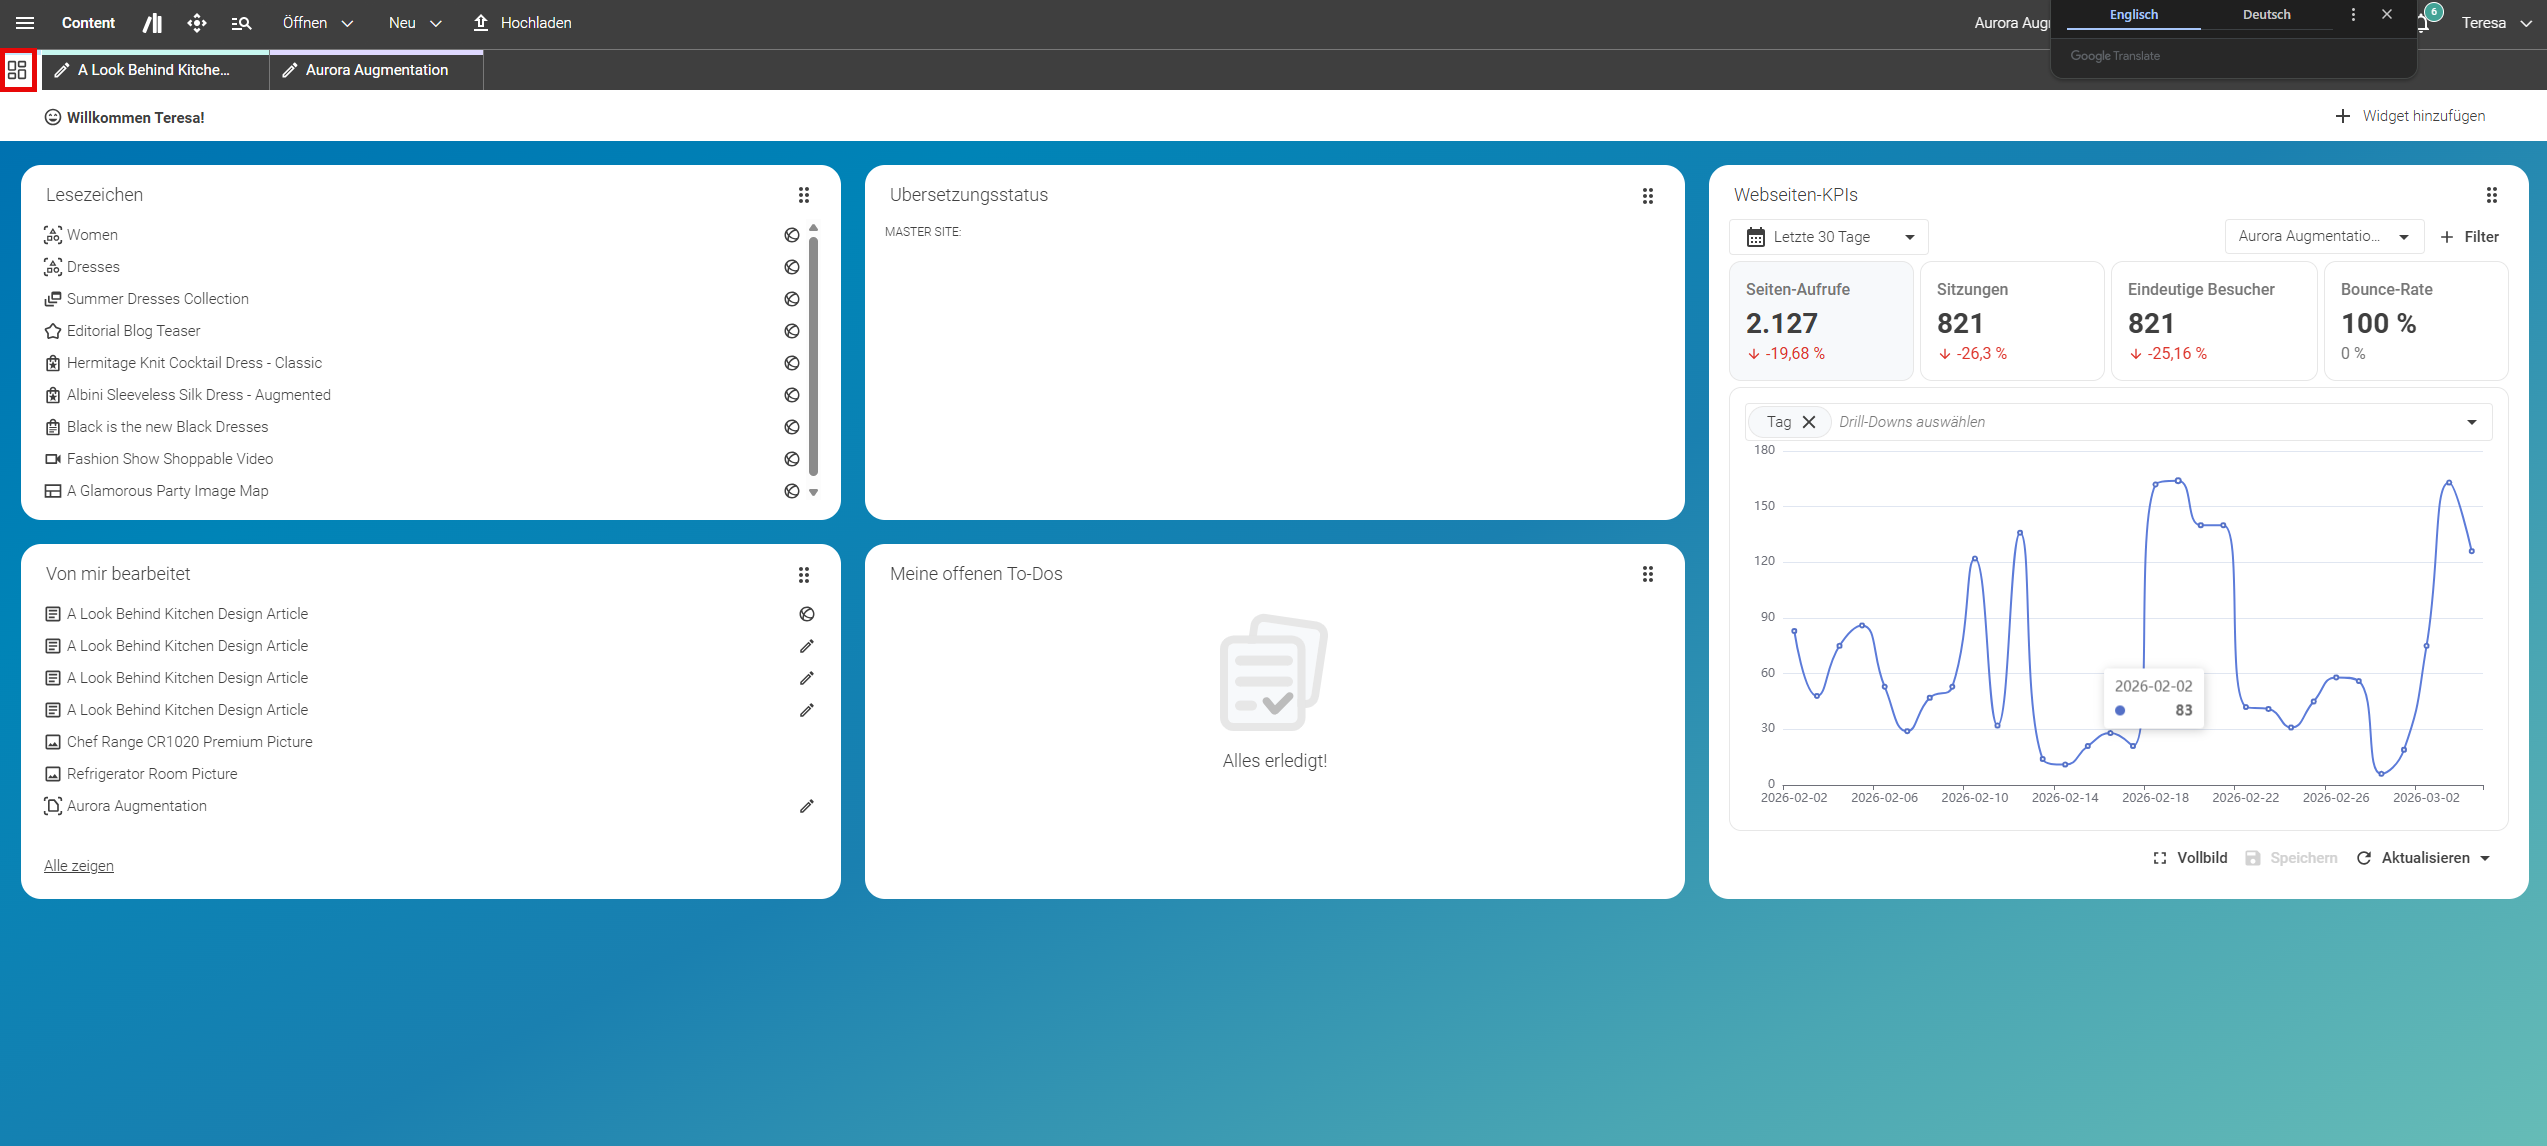Click the globe icon beside Fashion Show Shoppable Video
Screen dimensions: 2547x1146
tap(792, 459)
